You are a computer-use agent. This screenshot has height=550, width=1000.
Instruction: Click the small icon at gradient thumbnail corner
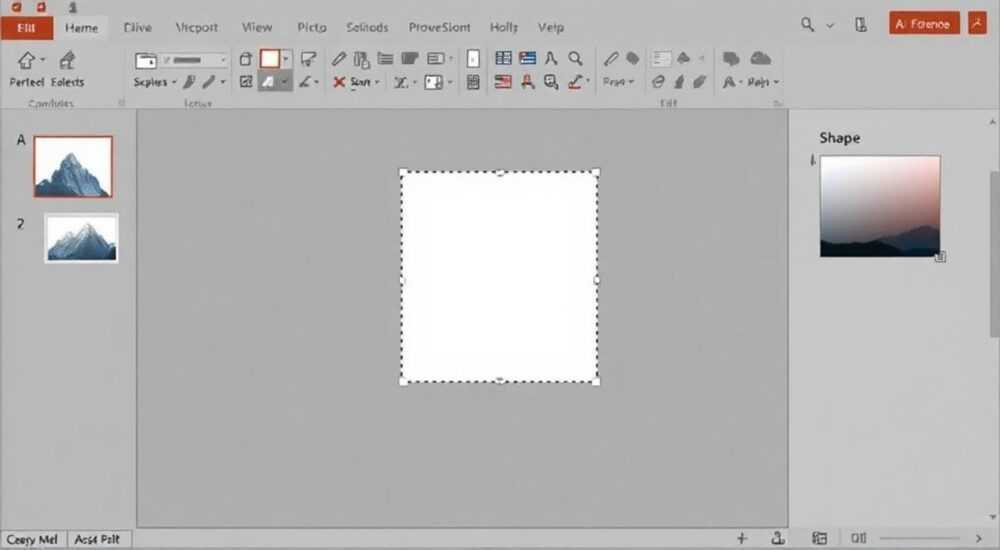tap(940, 256)
